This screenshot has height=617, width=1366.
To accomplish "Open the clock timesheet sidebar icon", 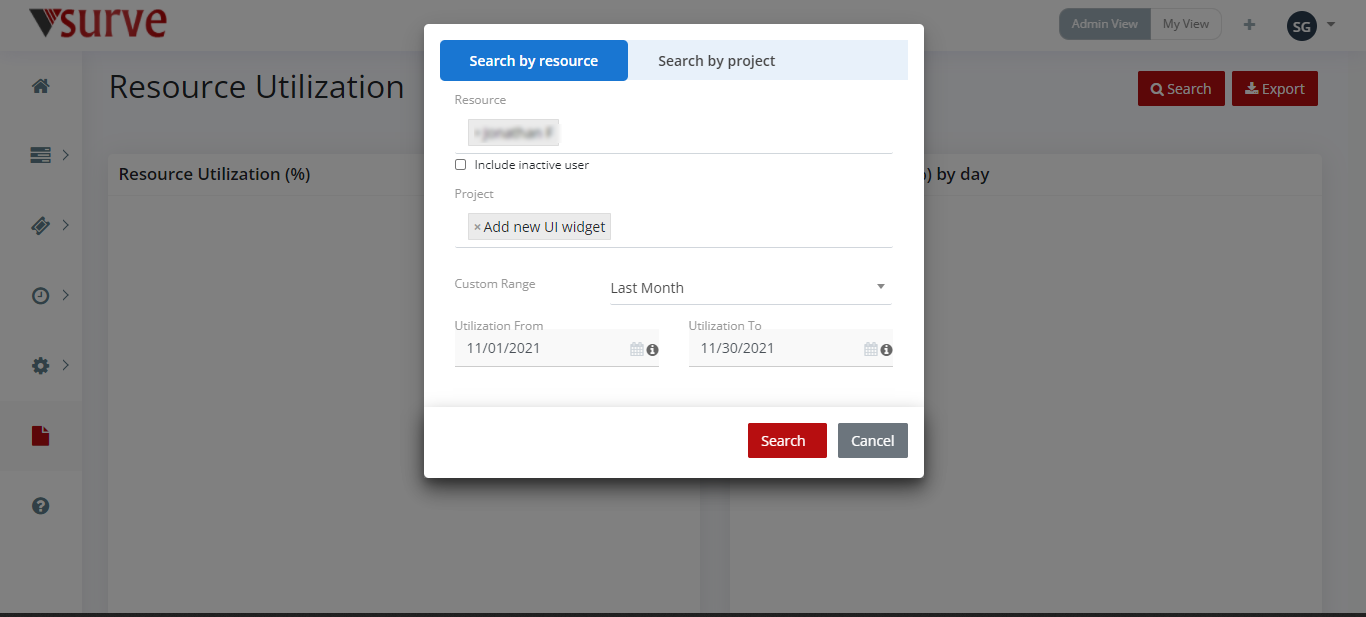I will coord(40,296).
